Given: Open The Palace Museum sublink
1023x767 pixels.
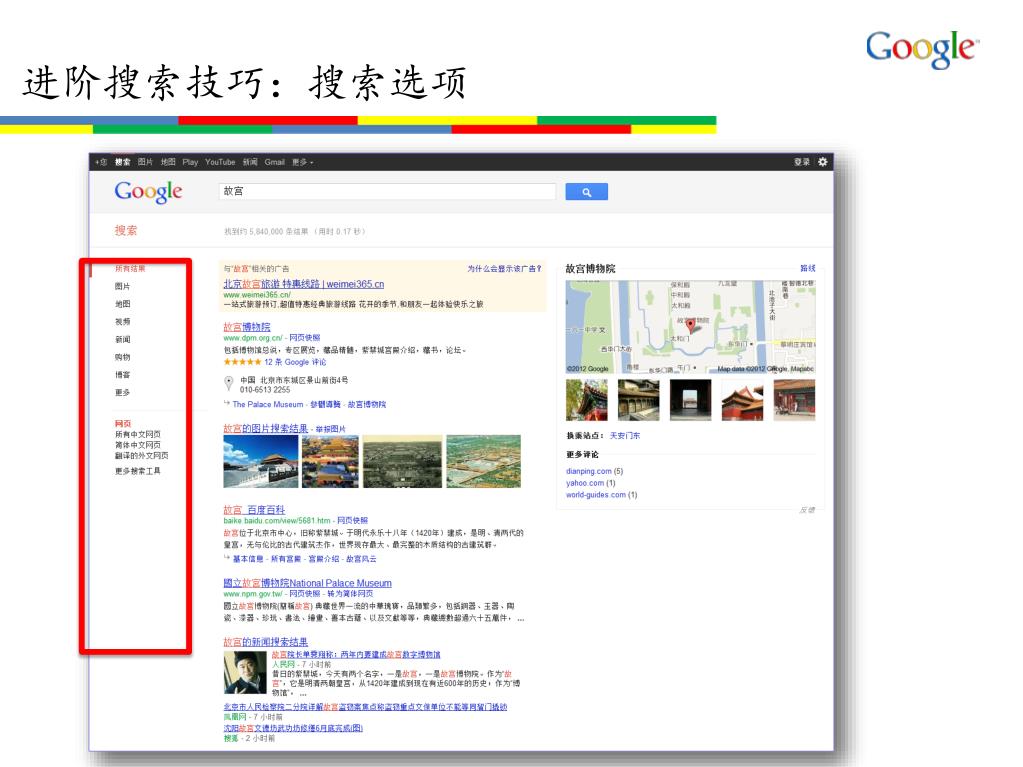Looking at the screenshot, I should pos(267,404).
